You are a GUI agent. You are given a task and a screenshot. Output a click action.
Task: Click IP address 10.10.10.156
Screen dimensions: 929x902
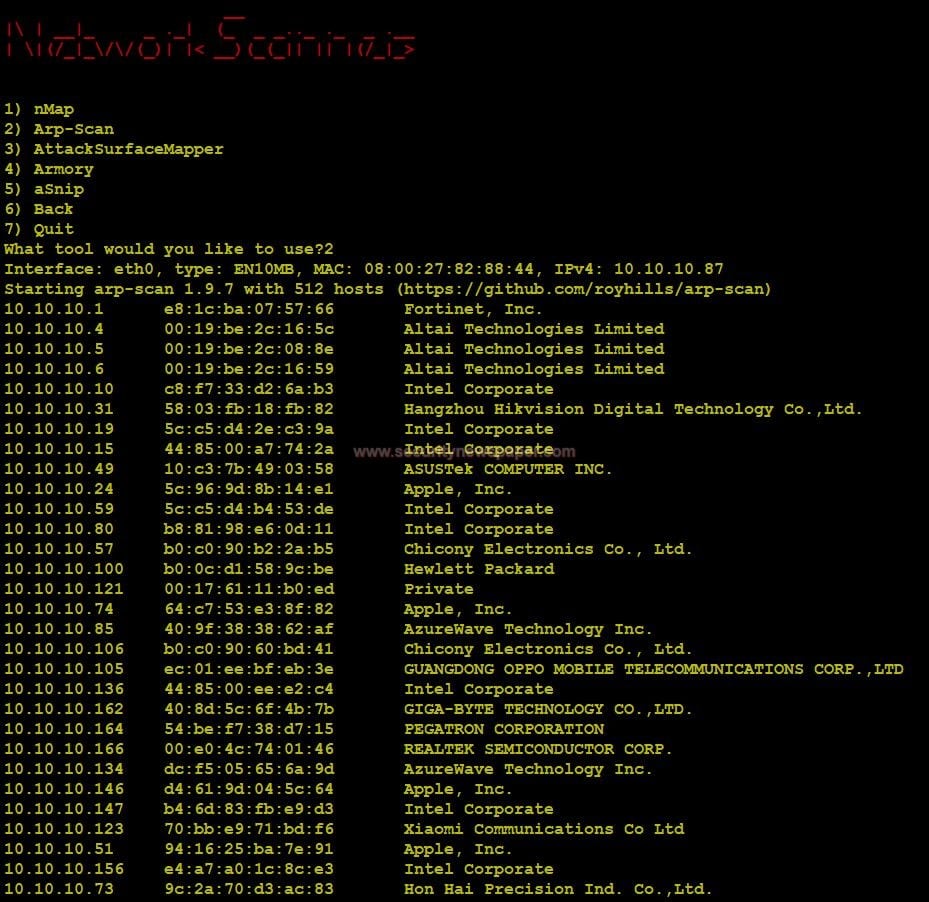click(x=64, y=869)
